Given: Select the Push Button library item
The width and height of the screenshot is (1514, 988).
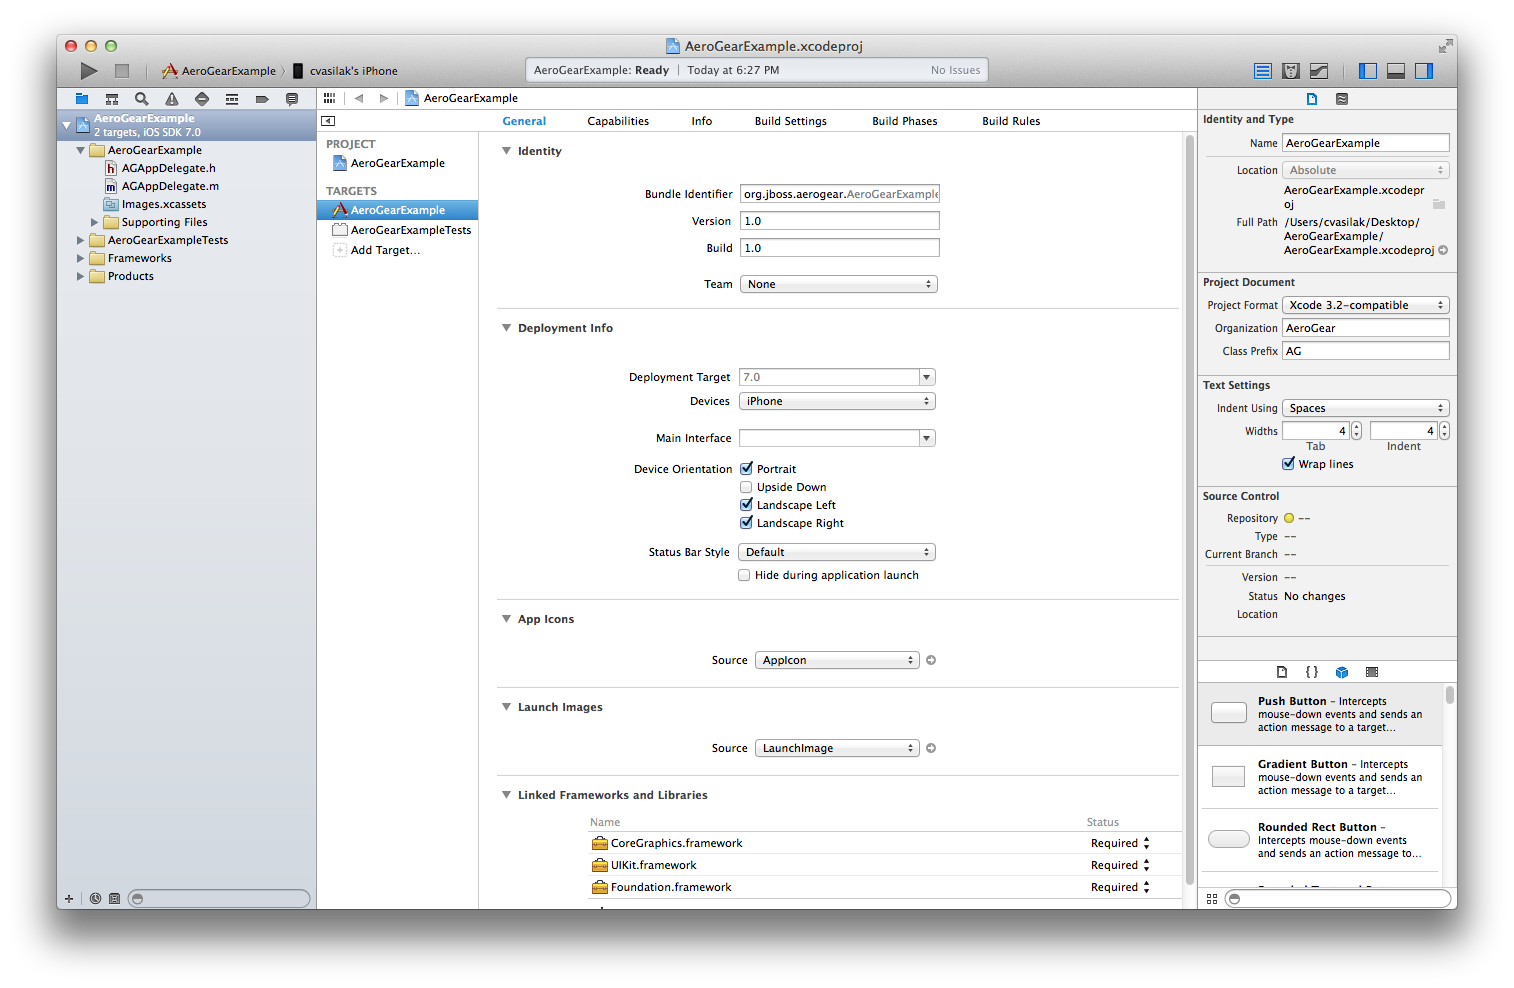Looking at the screenshot, I should tap(1320, 714).
